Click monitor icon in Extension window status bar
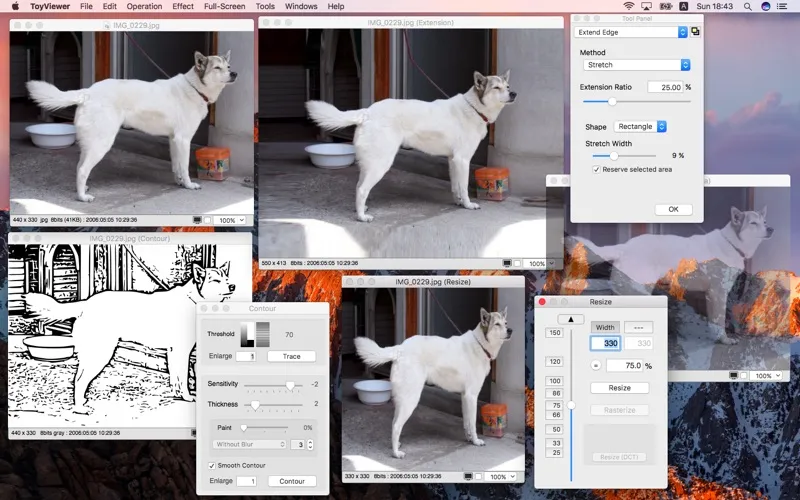 point(507,263)
